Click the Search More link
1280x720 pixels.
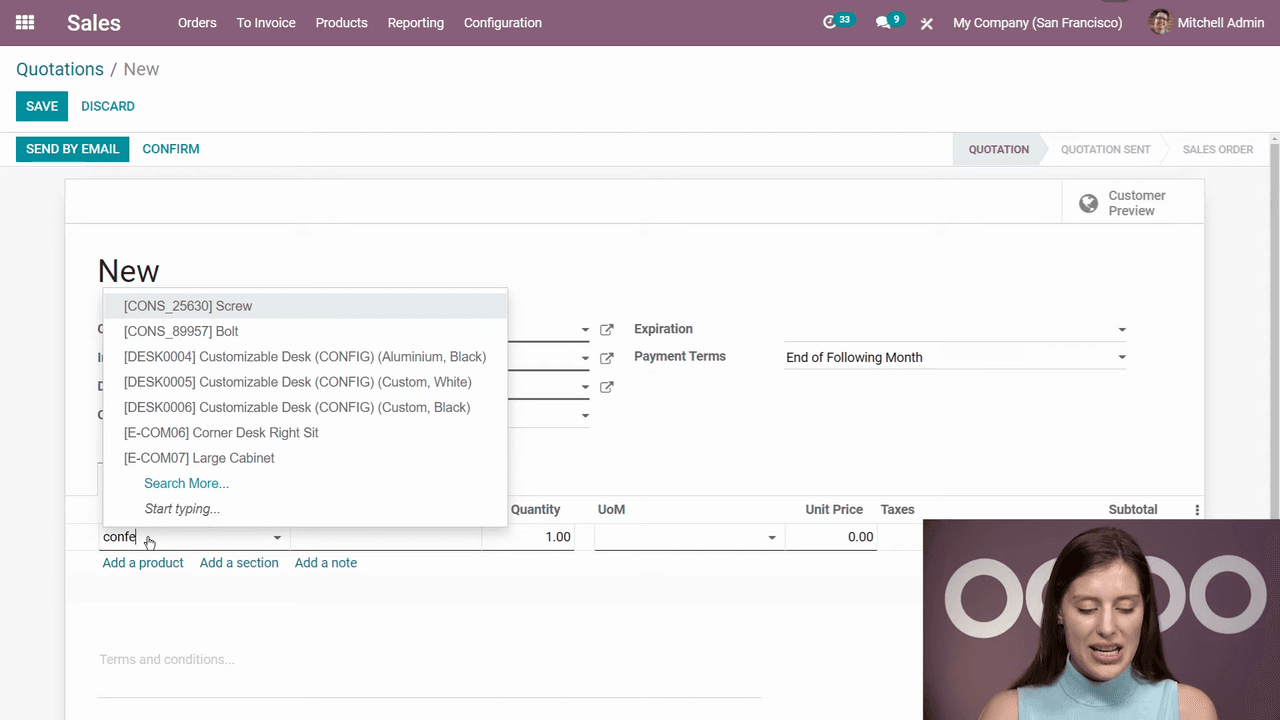[x=186, y=483]
